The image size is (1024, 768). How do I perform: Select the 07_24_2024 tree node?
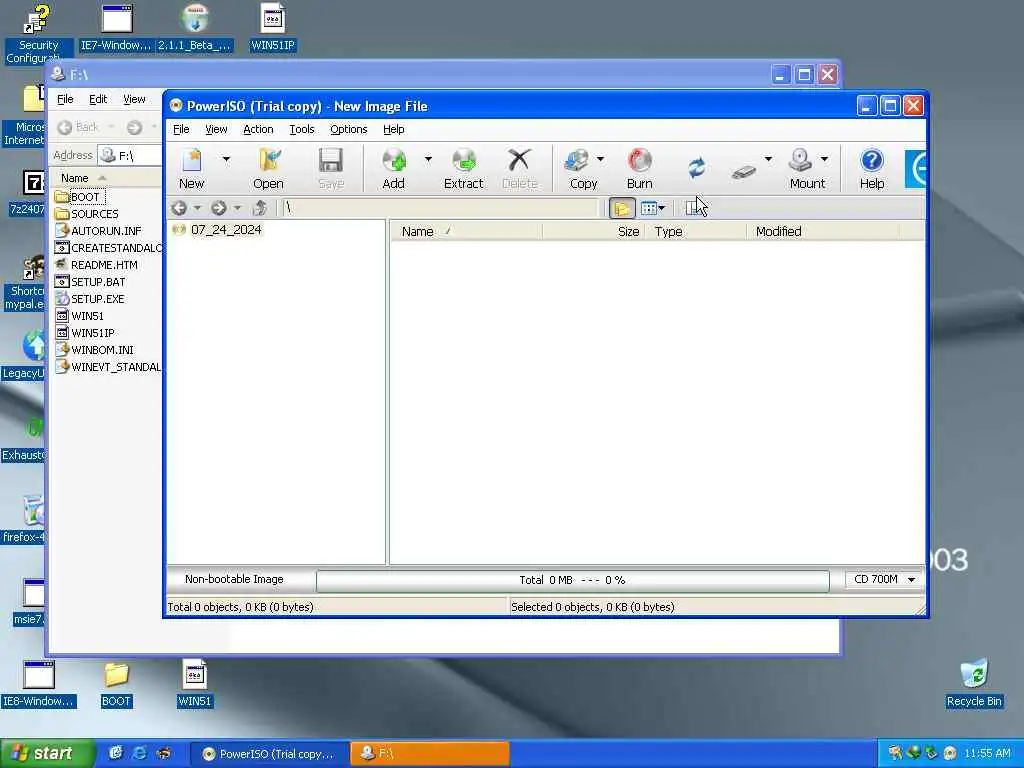226,230
